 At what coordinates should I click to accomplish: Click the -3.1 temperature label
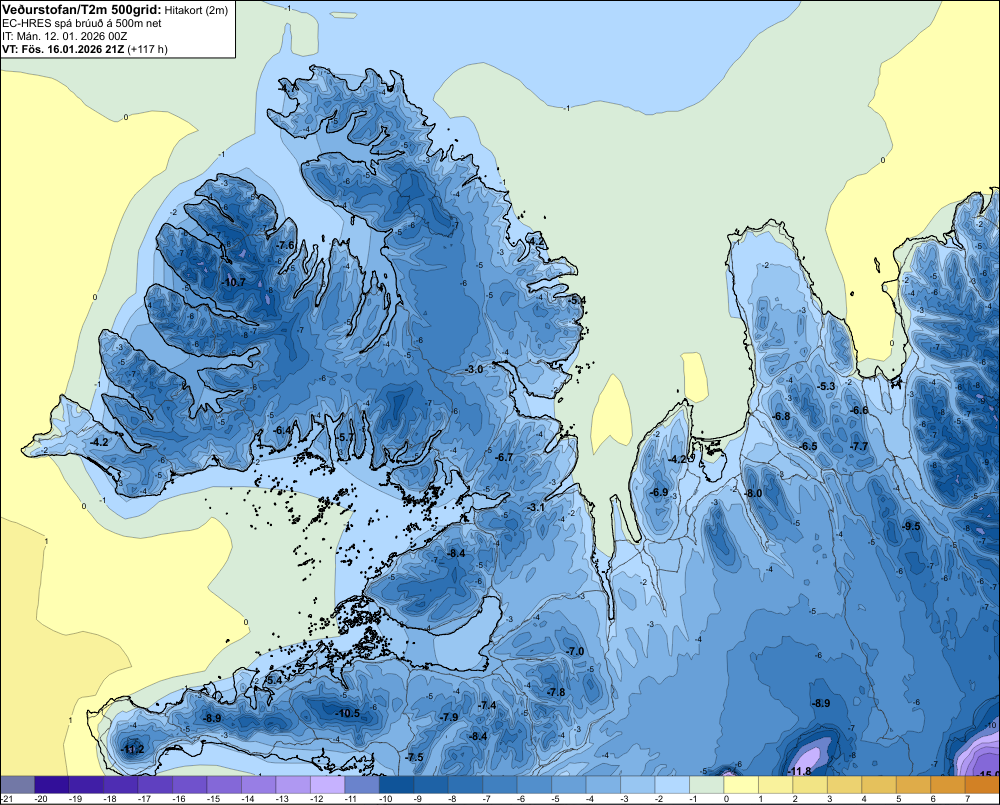tap(536, 507)
